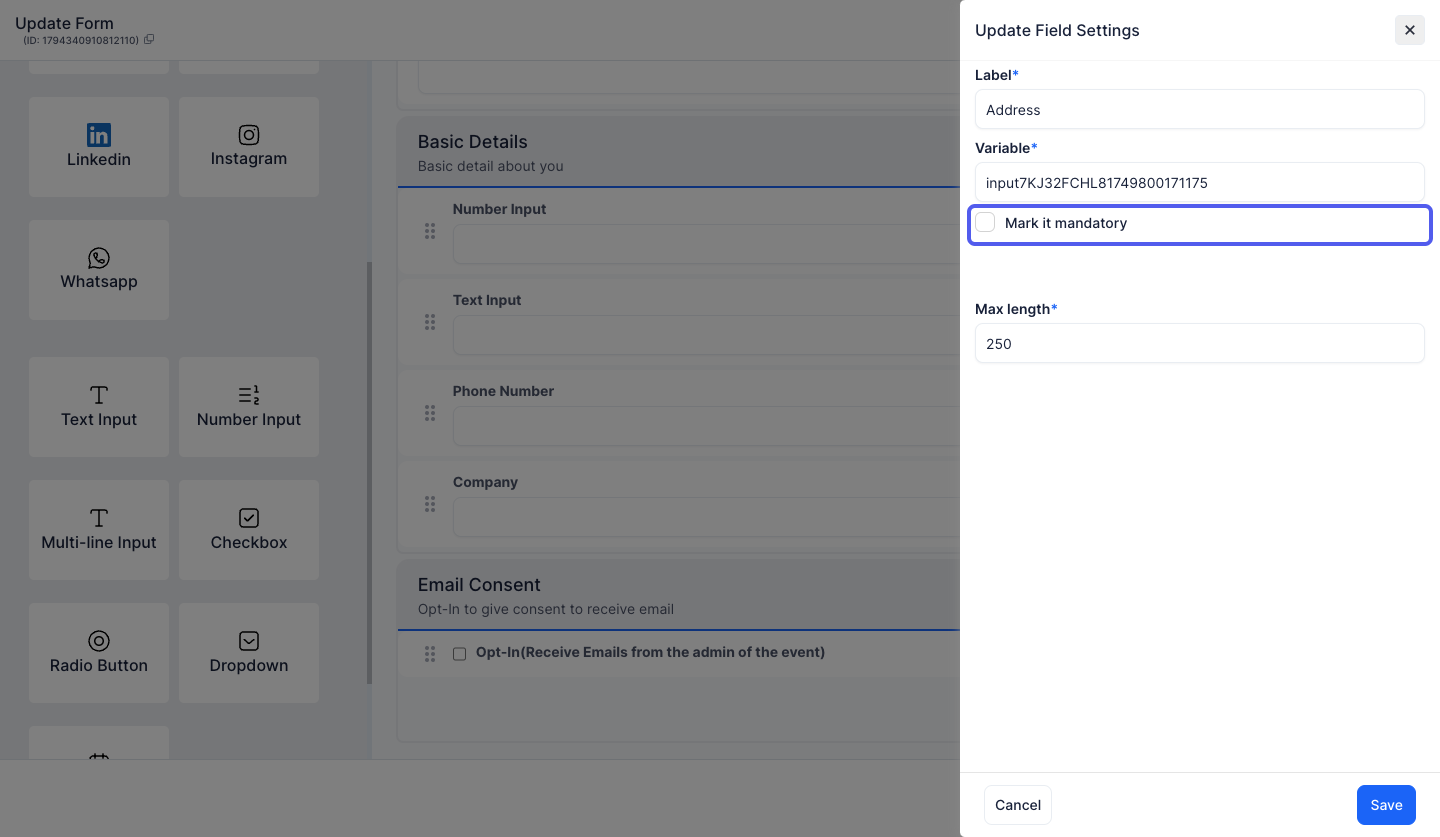Click the Whatsapp label text

pyautogui.click(x=99, y=282)
